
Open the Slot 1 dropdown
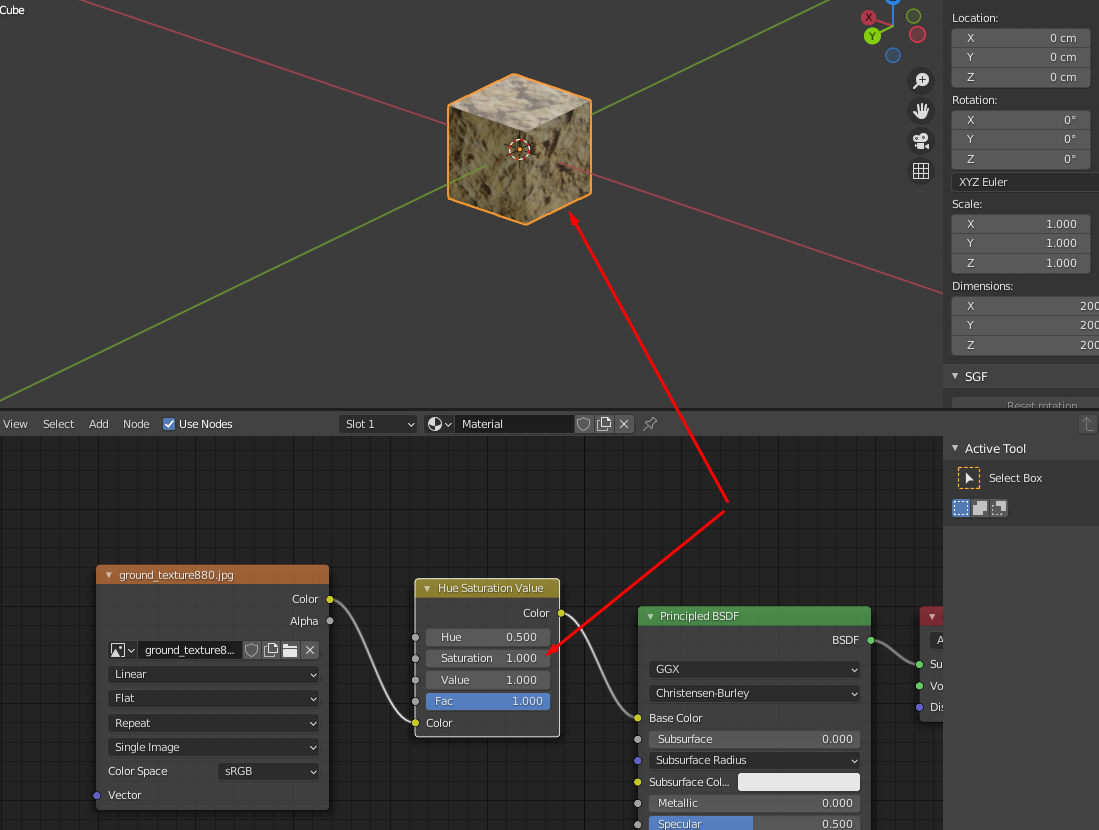(x=378, y=424)
